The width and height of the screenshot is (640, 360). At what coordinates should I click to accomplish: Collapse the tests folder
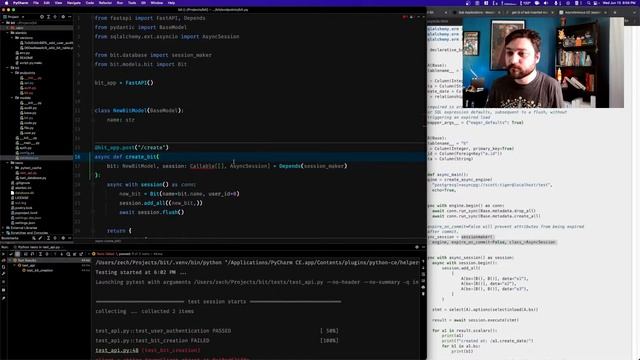pos(8,163)
